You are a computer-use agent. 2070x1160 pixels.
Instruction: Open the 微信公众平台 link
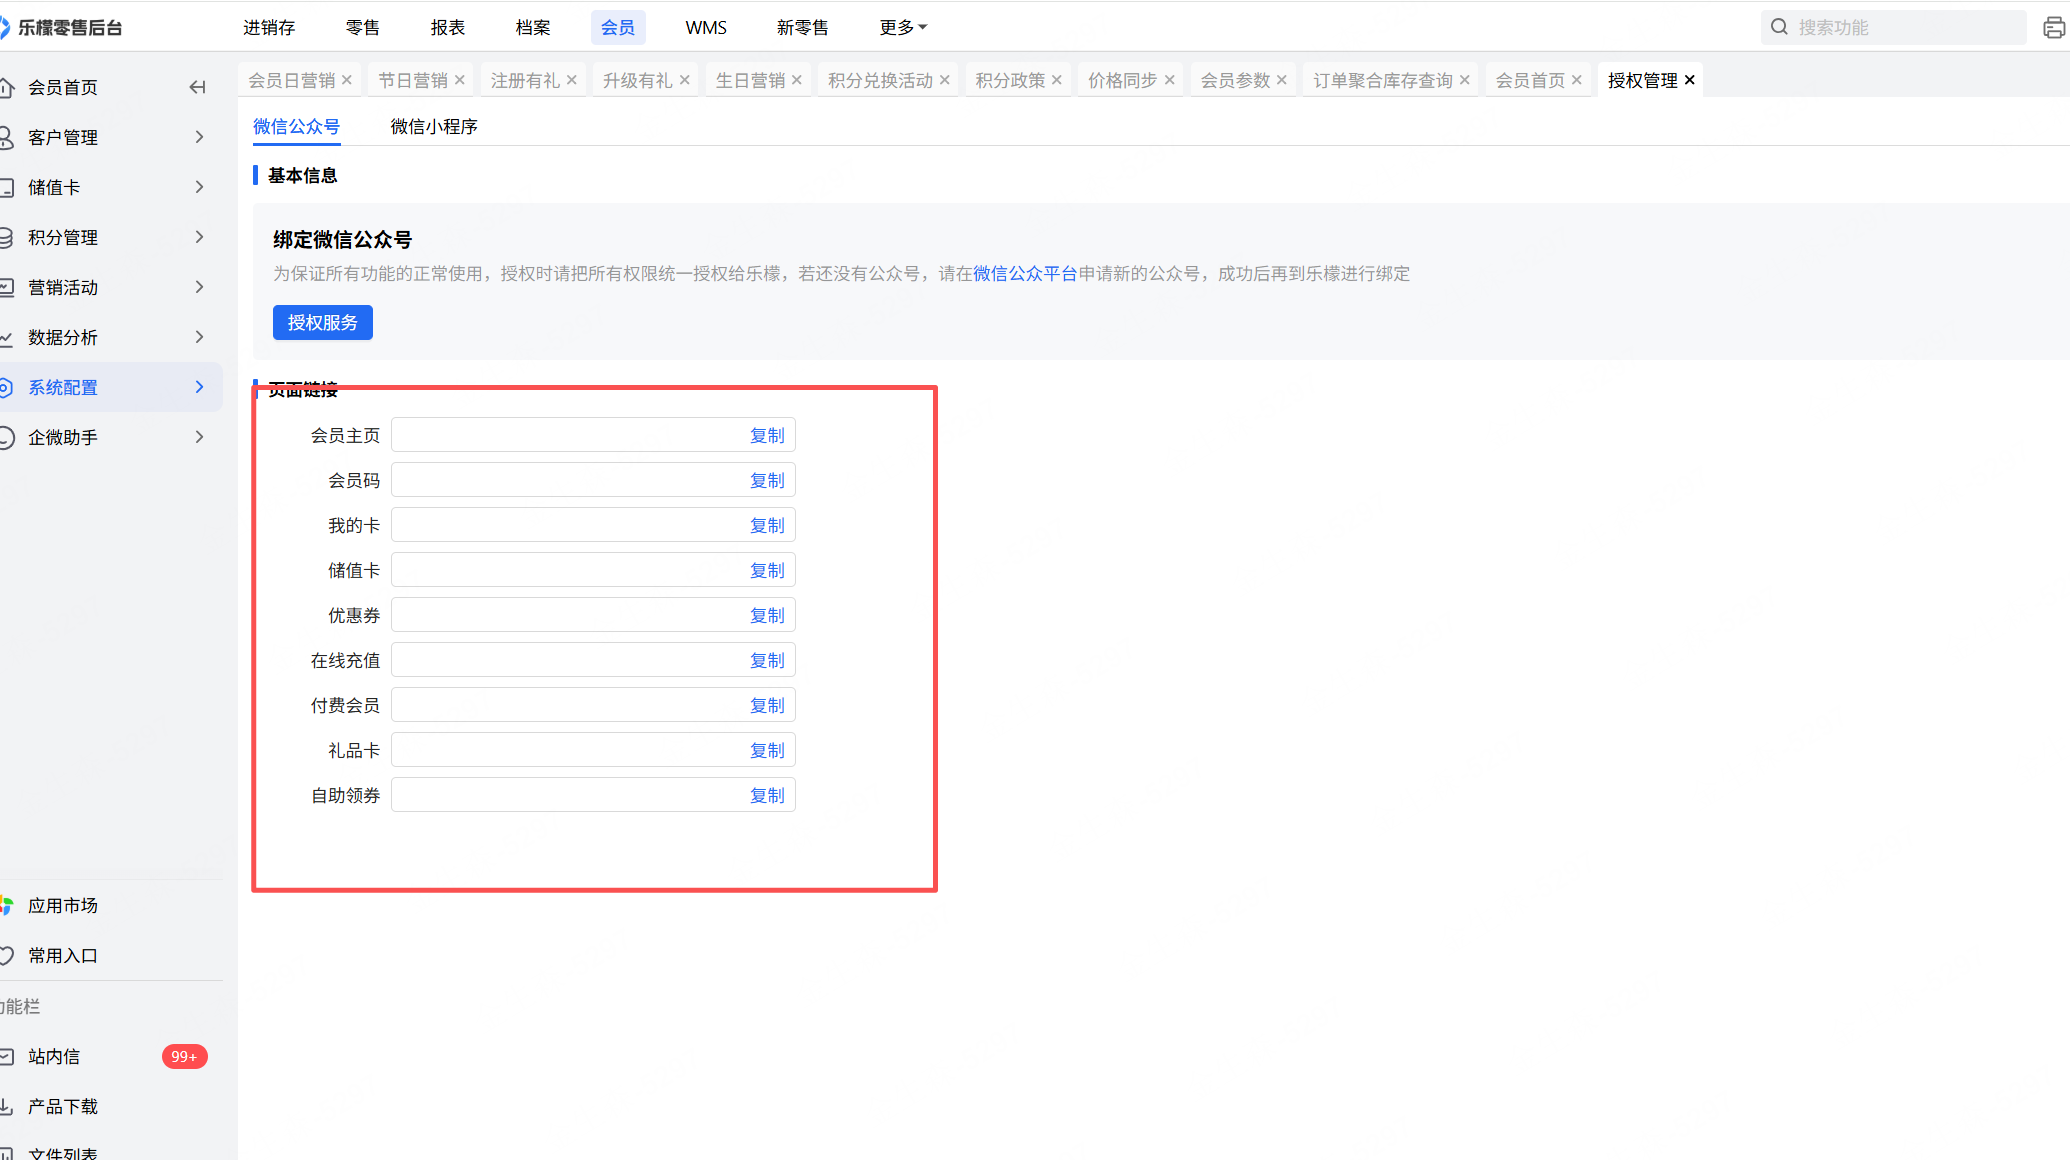(x=1024, y=273)
